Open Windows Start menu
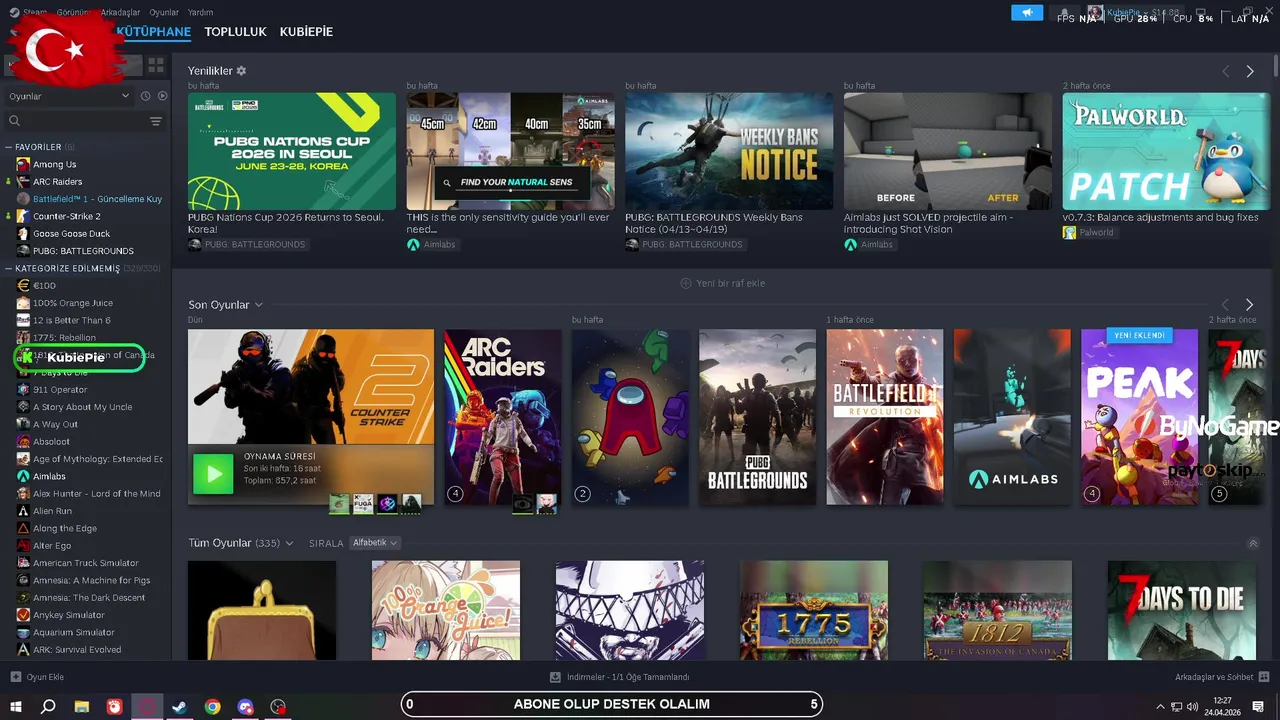Screen dimensions: 1280x720 coord(15,707)
